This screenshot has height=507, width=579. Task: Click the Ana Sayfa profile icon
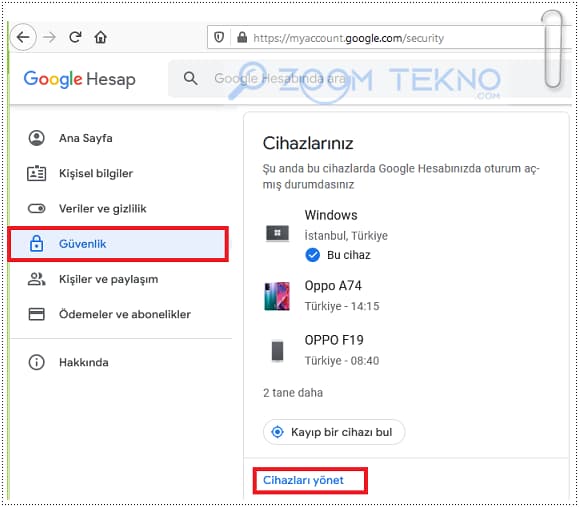[37, 138]
